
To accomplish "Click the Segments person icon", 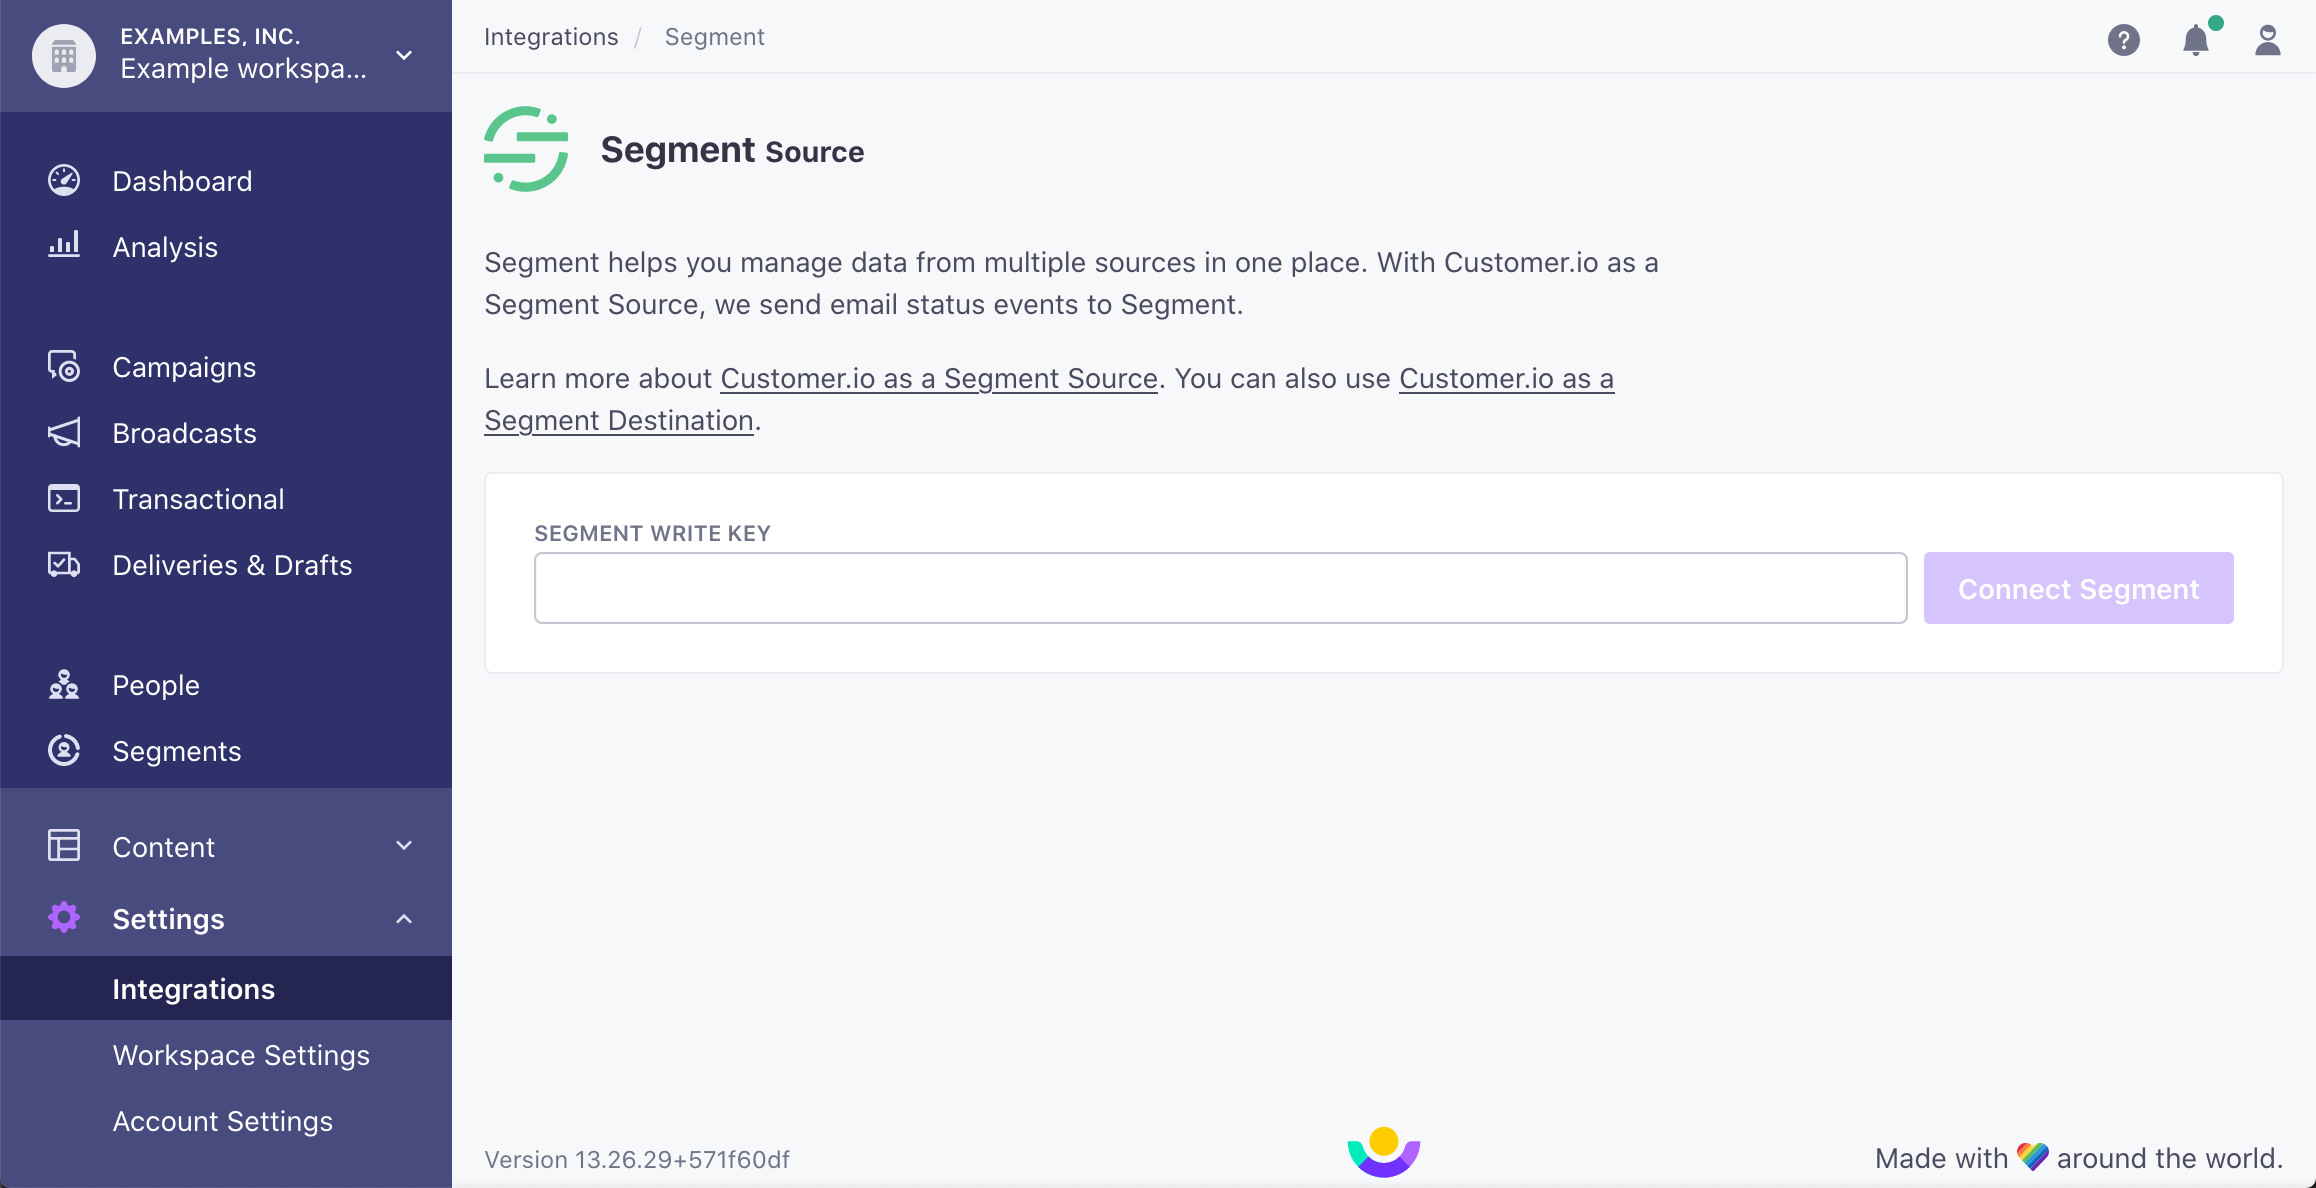I will coord(63,750).
